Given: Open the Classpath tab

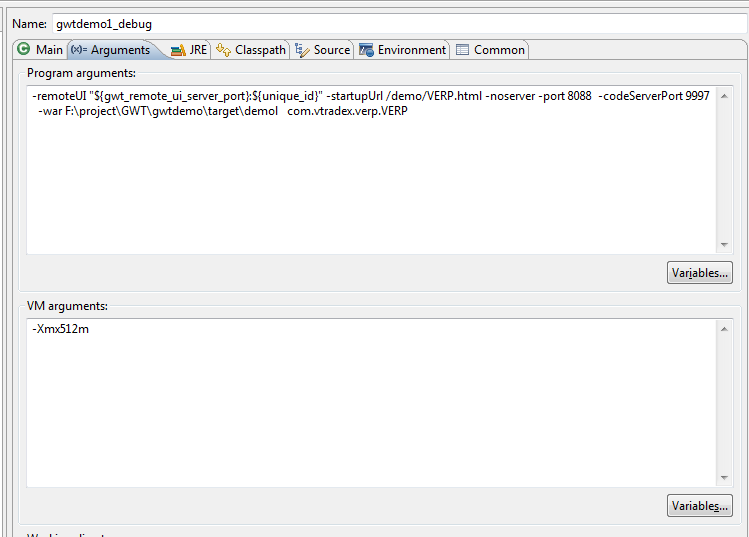Looking at the screenshot, I should pyautogui.click(x=251, y=50).
